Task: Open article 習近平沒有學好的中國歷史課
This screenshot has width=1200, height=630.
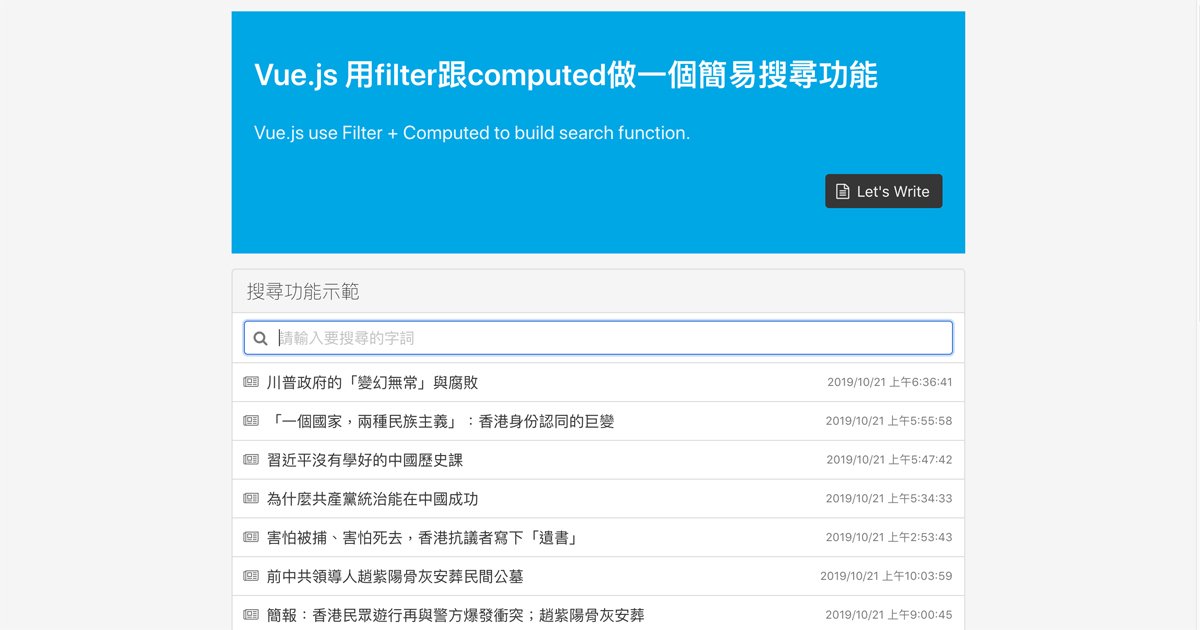Action: [365, 460]
